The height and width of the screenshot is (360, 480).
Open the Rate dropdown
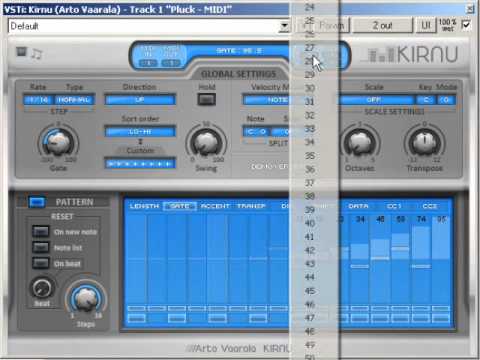pyautogui.click(x=38, y=100)
